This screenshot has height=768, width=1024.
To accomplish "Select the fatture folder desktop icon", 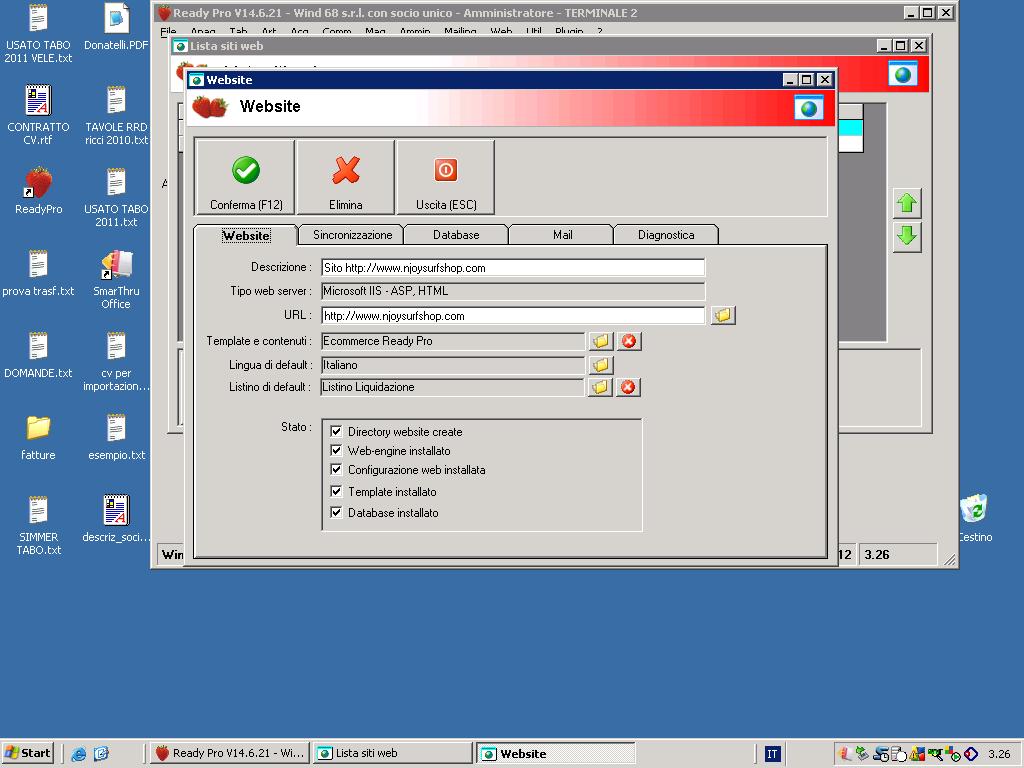I will click(38, 437).
